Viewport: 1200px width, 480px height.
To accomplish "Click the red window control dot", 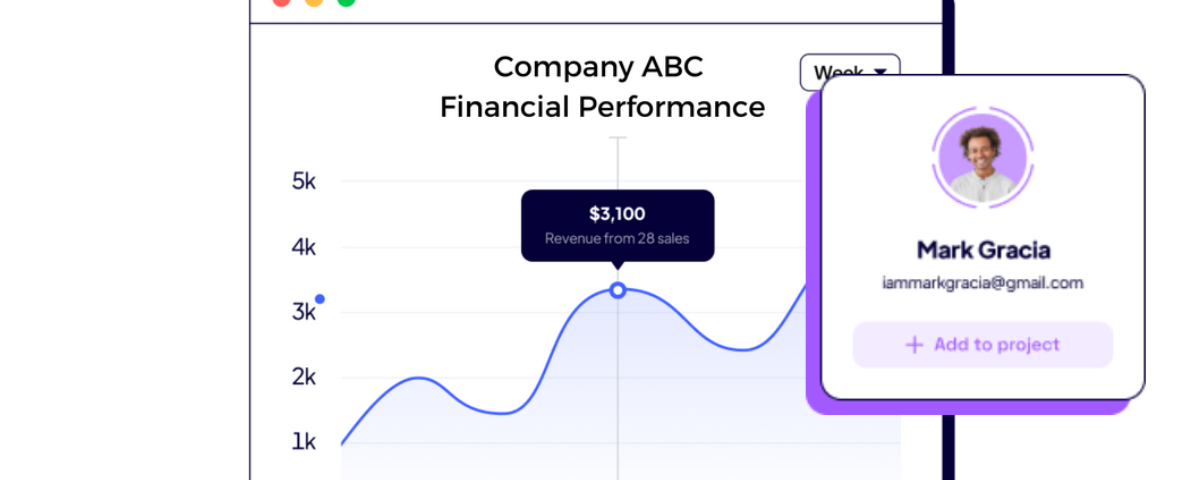I will click(x=281, y=2).
